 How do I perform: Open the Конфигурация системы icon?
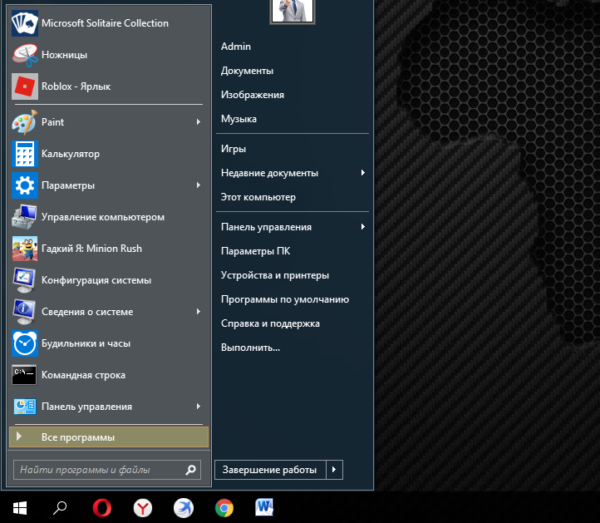click(x=25, y=280)
